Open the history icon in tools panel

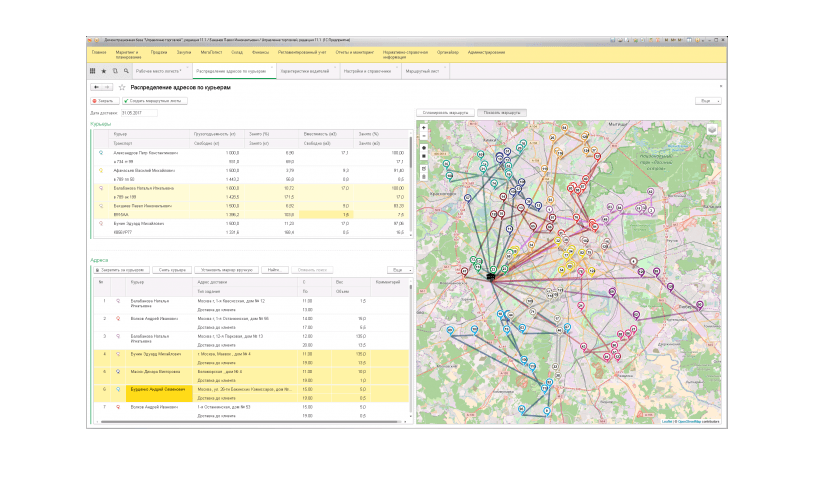115,71
